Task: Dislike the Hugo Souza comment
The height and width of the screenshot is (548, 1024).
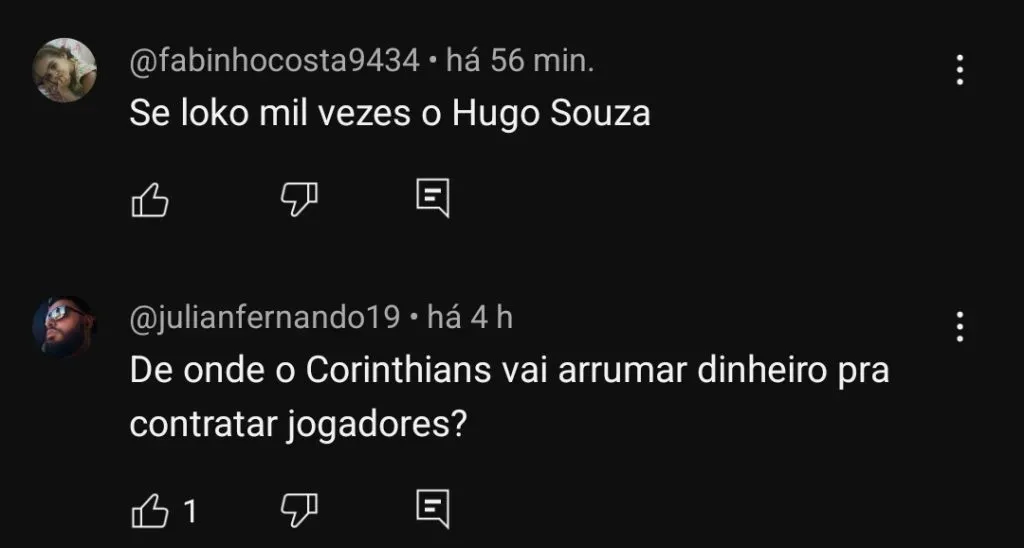Action: point(298,201)
